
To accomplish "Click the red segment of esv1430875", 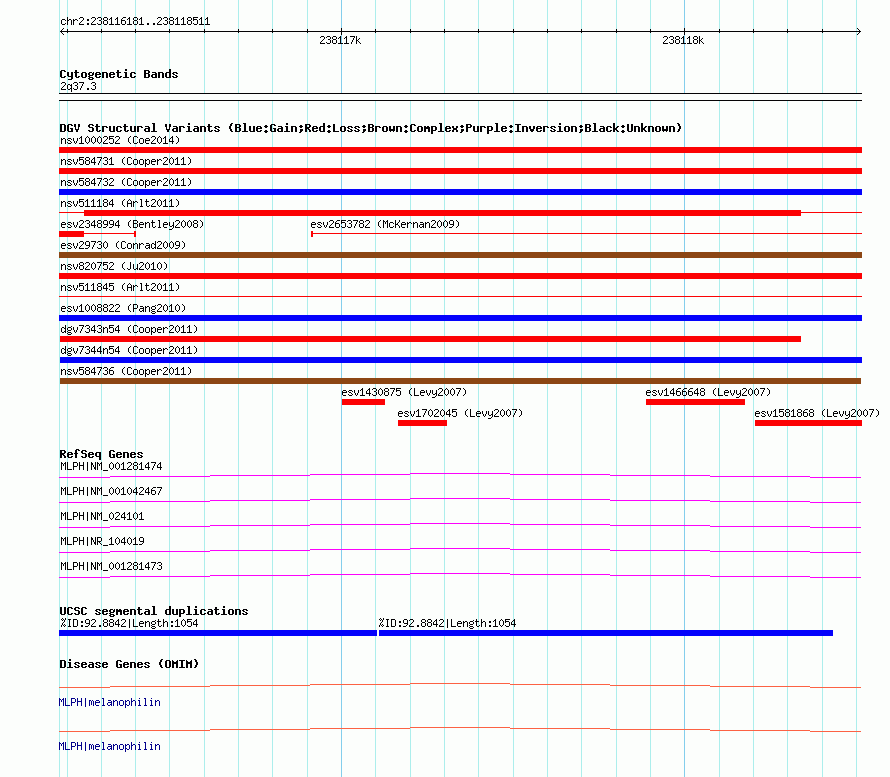I will tap(363, 402).
